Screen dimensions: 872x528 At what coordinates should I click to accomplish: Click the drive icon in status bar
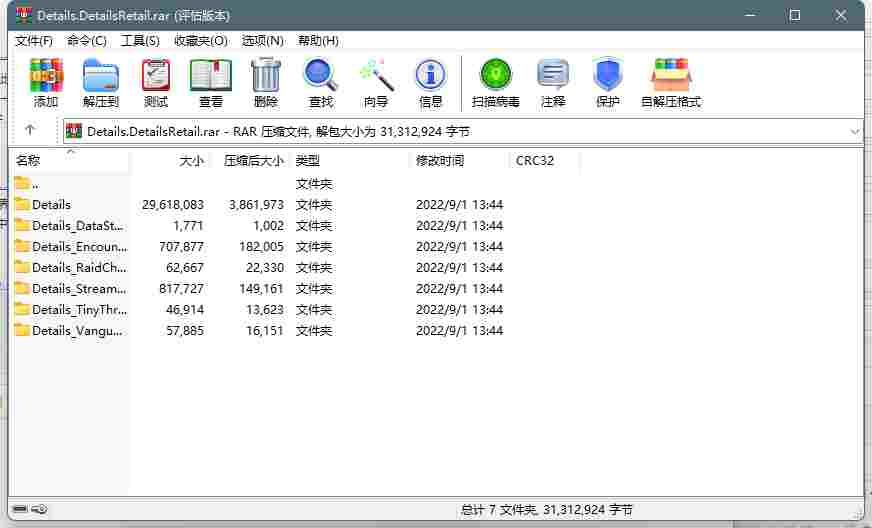pyautogui.click(x=20, y=509)
